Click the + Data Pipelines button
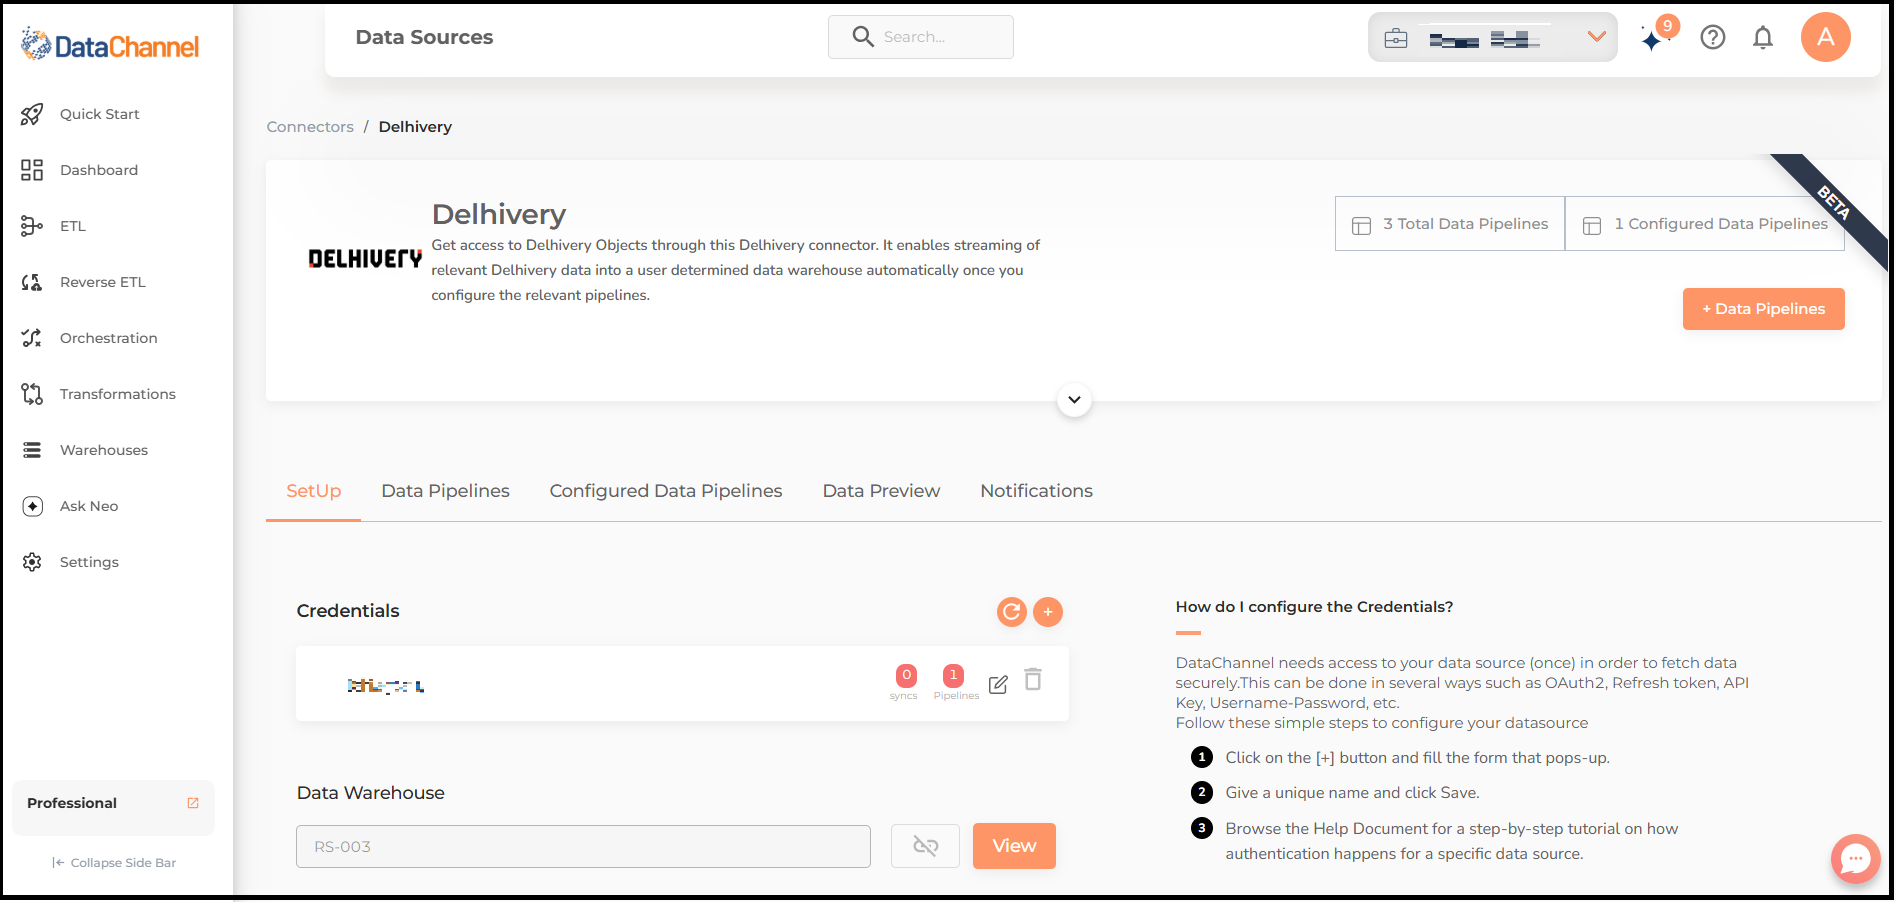 pyautogui.click(x=1764, y=309)
